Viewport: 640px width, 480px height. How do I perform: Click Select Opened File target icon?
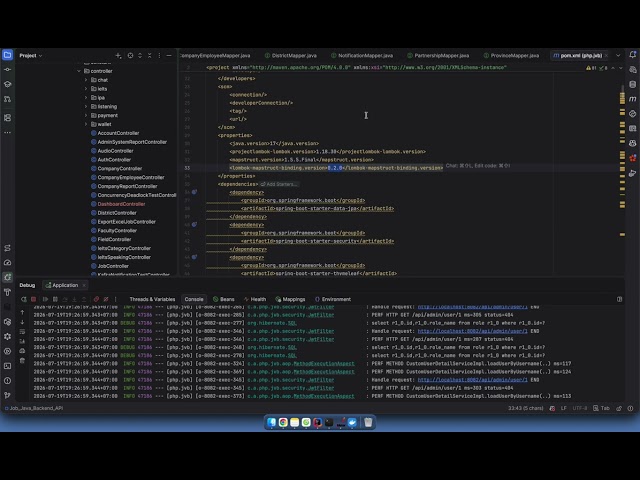(130, 56)
